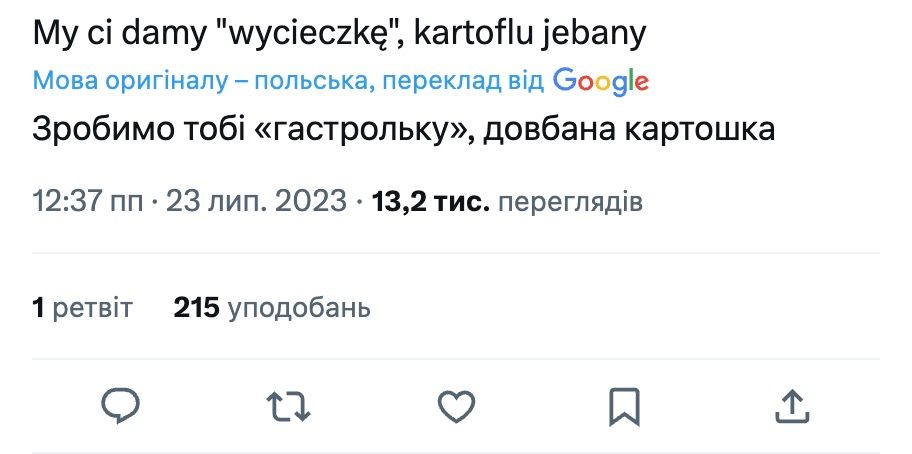Viewport: 912px width, 454px height.
Task: Click the Ukrainian translated tweet text
Action: click(404, 131)
